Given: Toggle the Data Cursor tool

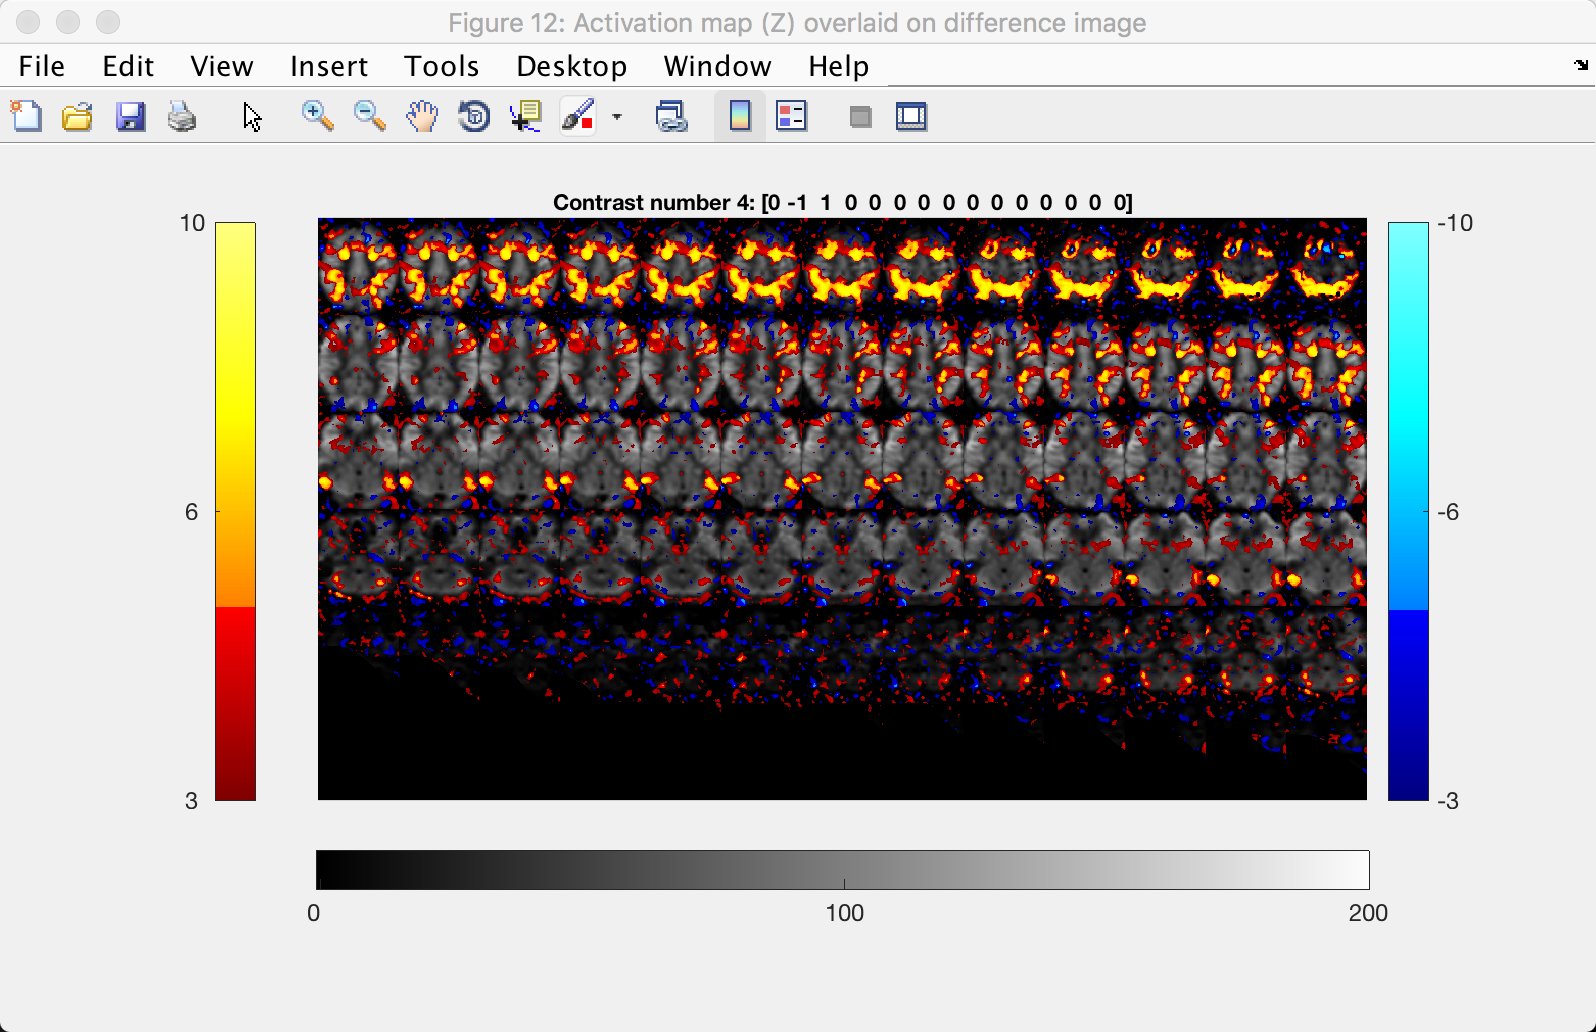Looking at the screenshot, I should (x=526, y=117).
